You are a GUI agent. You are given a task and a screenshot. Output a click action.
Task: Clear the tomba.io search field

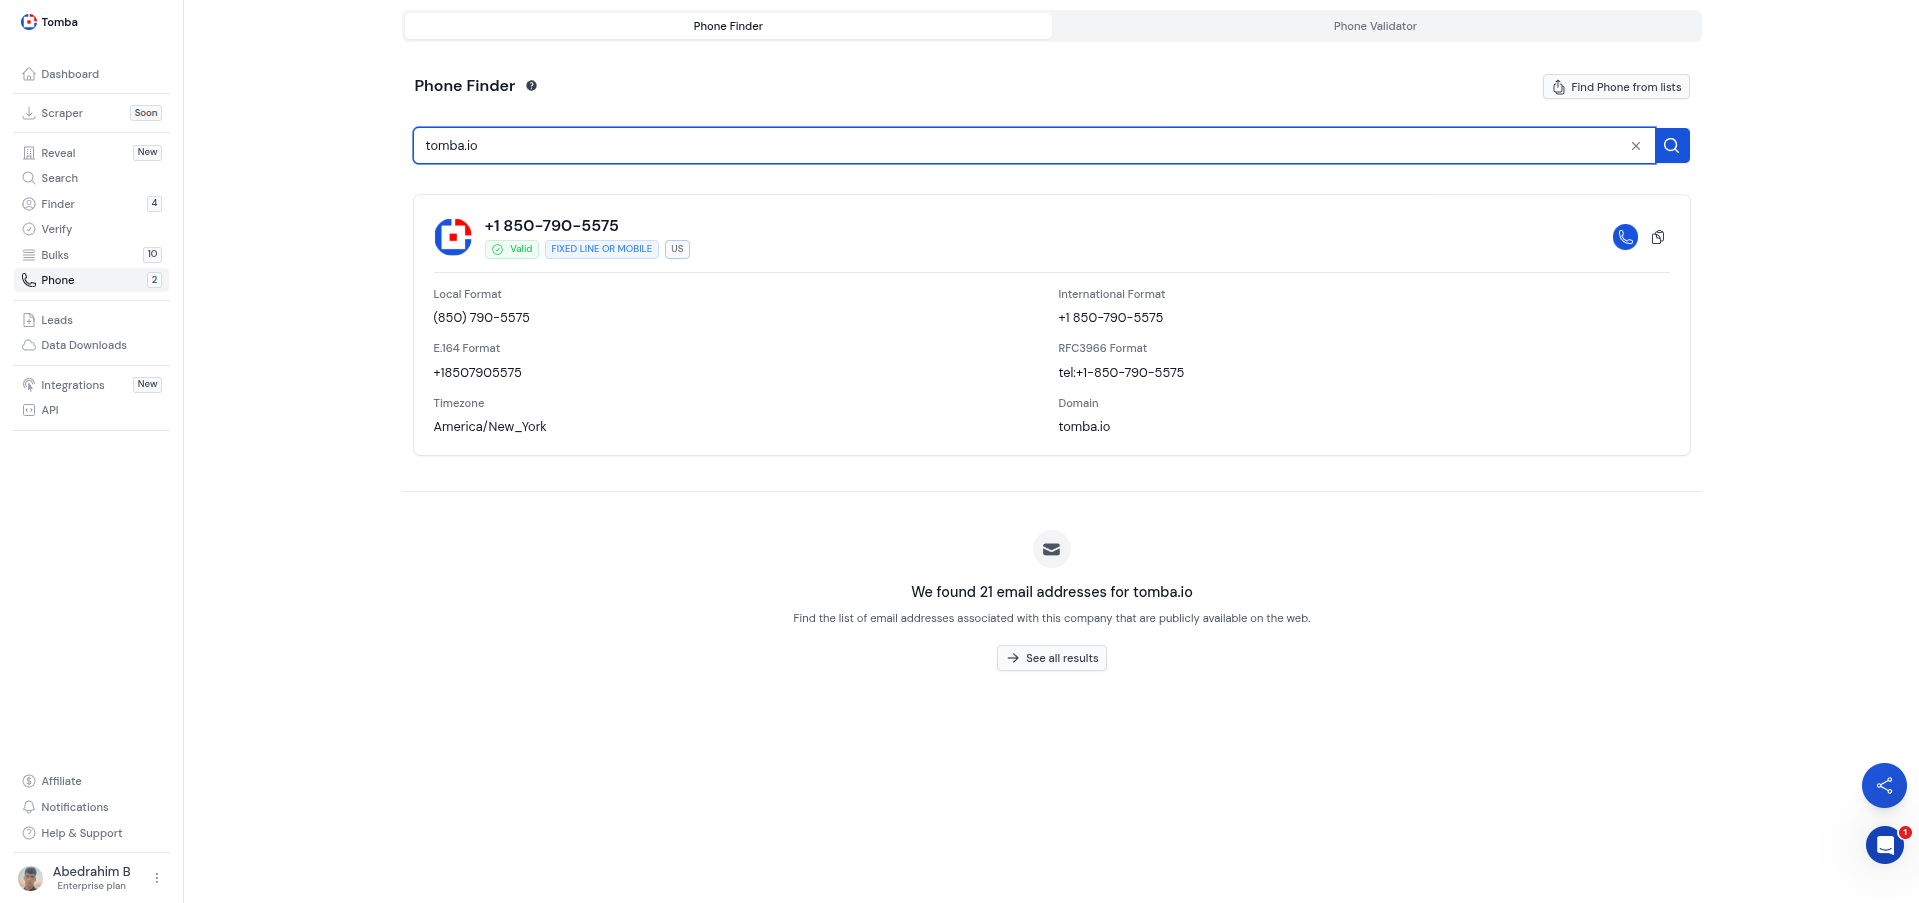tap(1636, 146)
